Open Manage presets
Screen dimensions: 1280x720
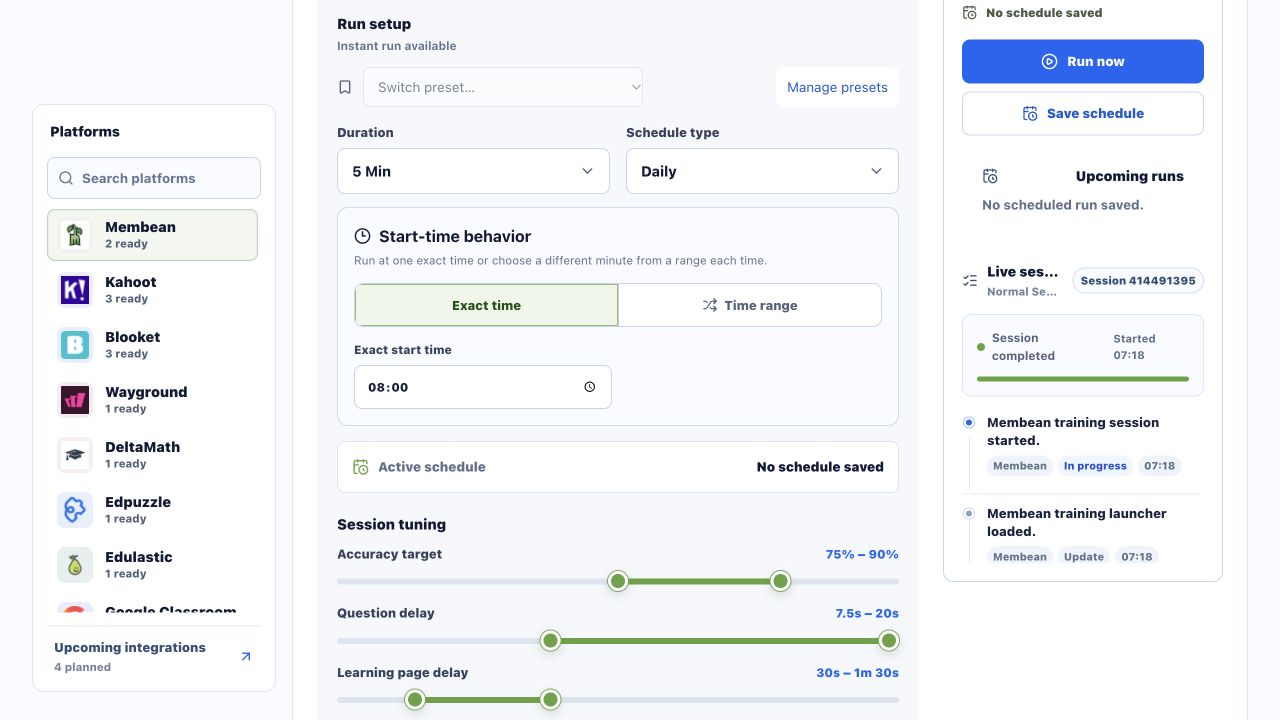[x=837, y=87]
